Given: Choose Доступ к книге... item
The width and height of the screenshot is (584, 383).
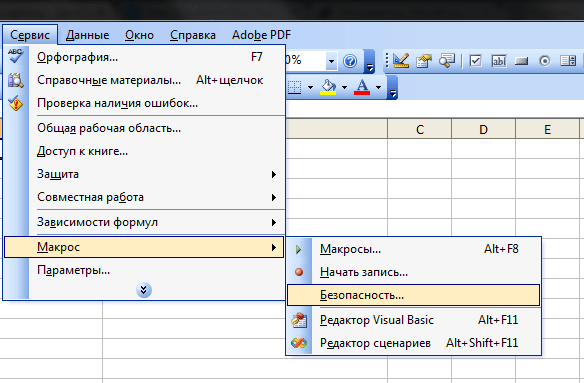Looking at the screenshot, I should [144, 151].
